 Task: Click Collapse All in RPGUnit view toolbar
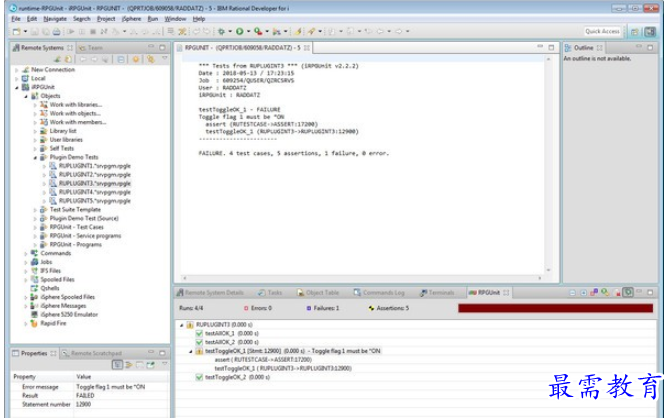click(573, 293)
